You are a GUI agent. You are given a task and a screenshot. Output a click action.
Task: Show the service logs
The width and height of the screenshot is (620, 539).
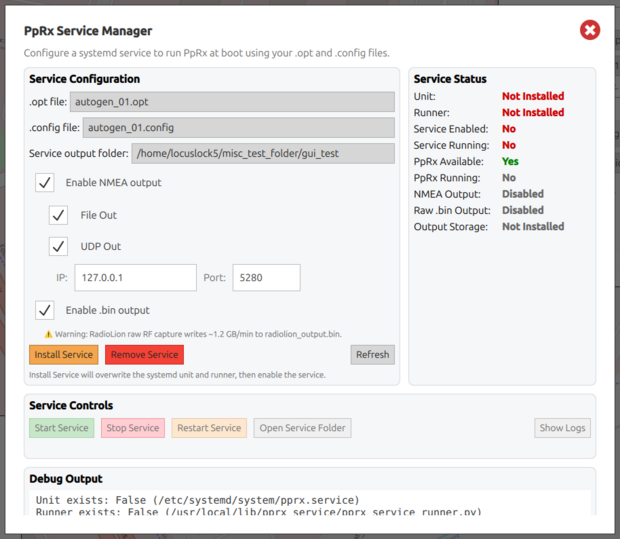click(562, 428)
